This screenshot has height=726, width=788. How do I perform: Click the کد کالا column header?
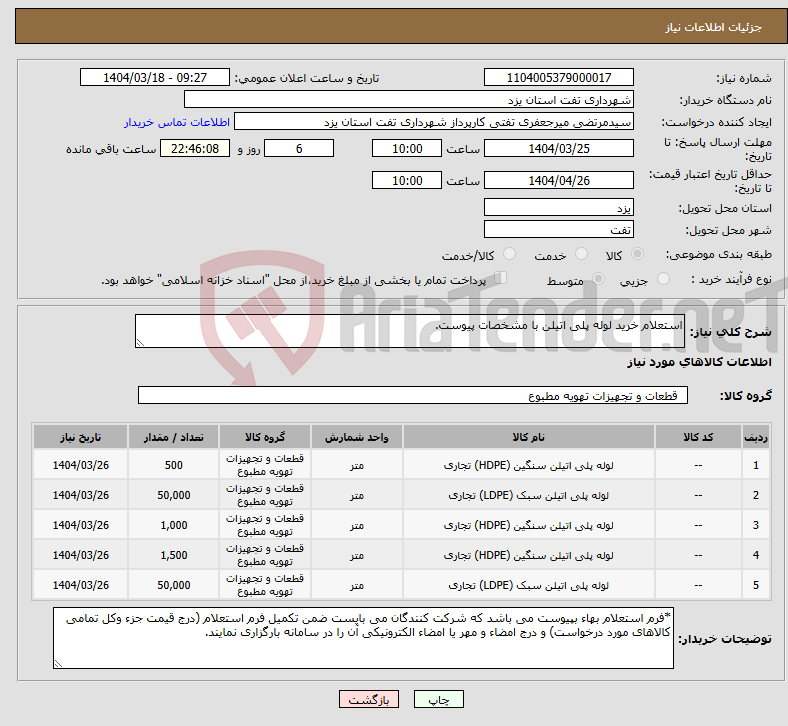(699, 437)
